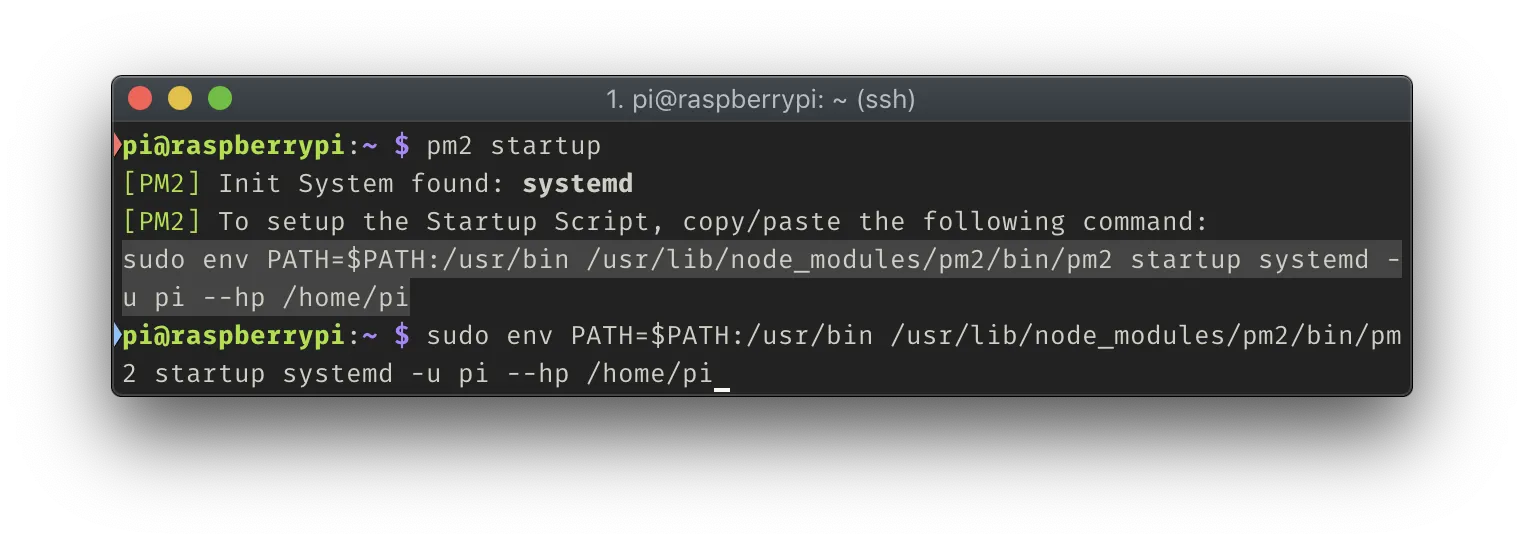Click the second '[PM2]' tag before 'To setup'

(162, 222)
